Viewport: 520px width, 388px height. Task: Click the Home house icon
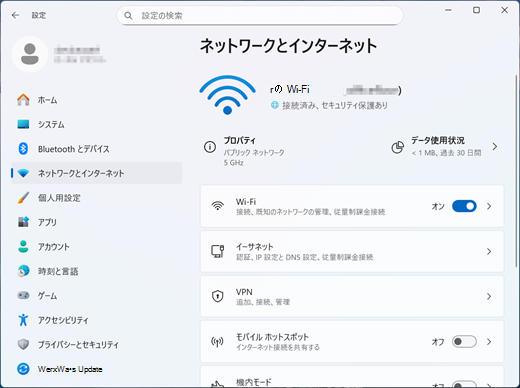[23, 100]
